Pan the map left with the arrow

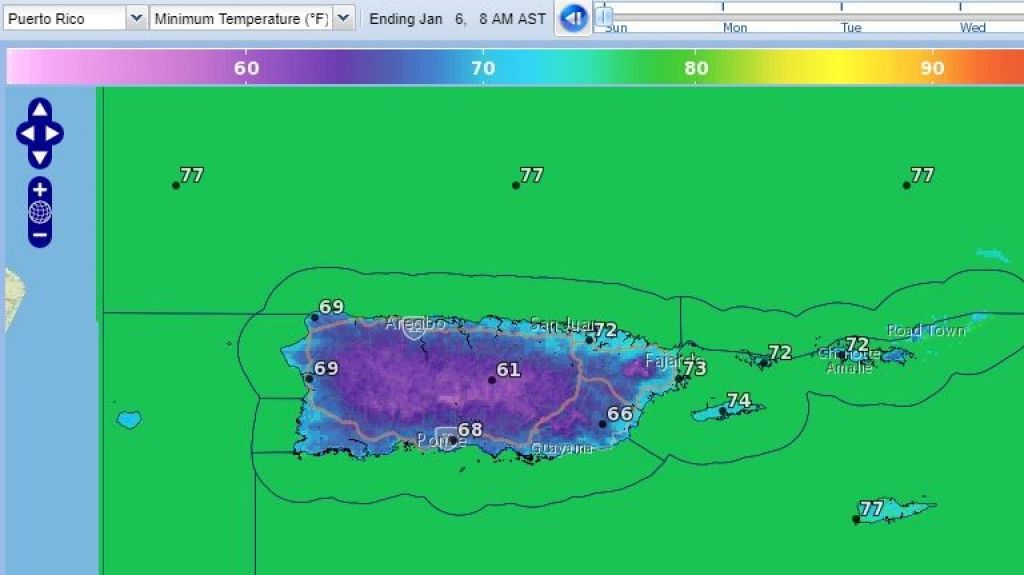[26, 133]
